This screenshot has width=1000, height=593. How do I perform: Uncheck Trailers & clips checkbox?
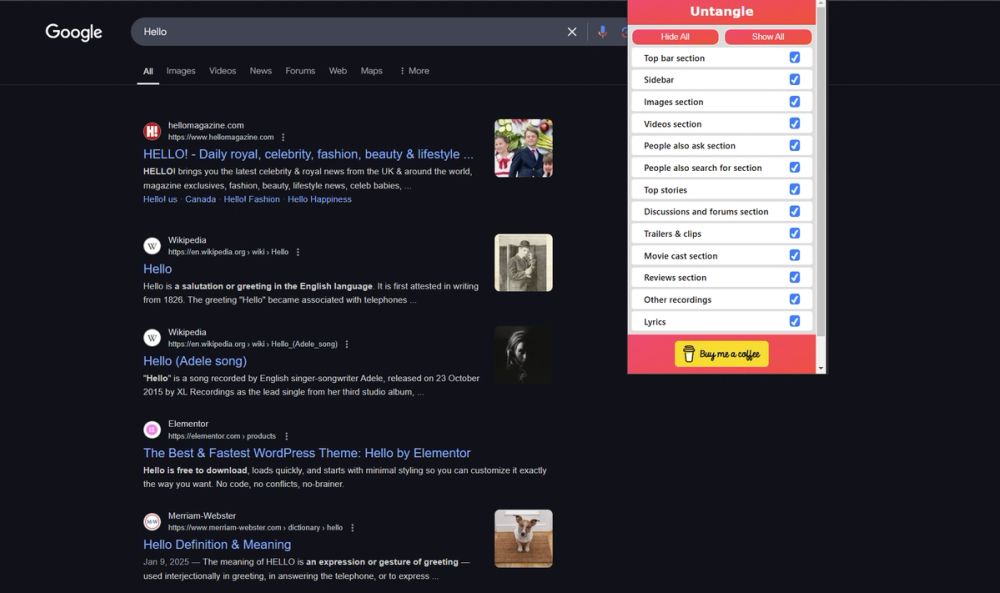click(795, 233)
